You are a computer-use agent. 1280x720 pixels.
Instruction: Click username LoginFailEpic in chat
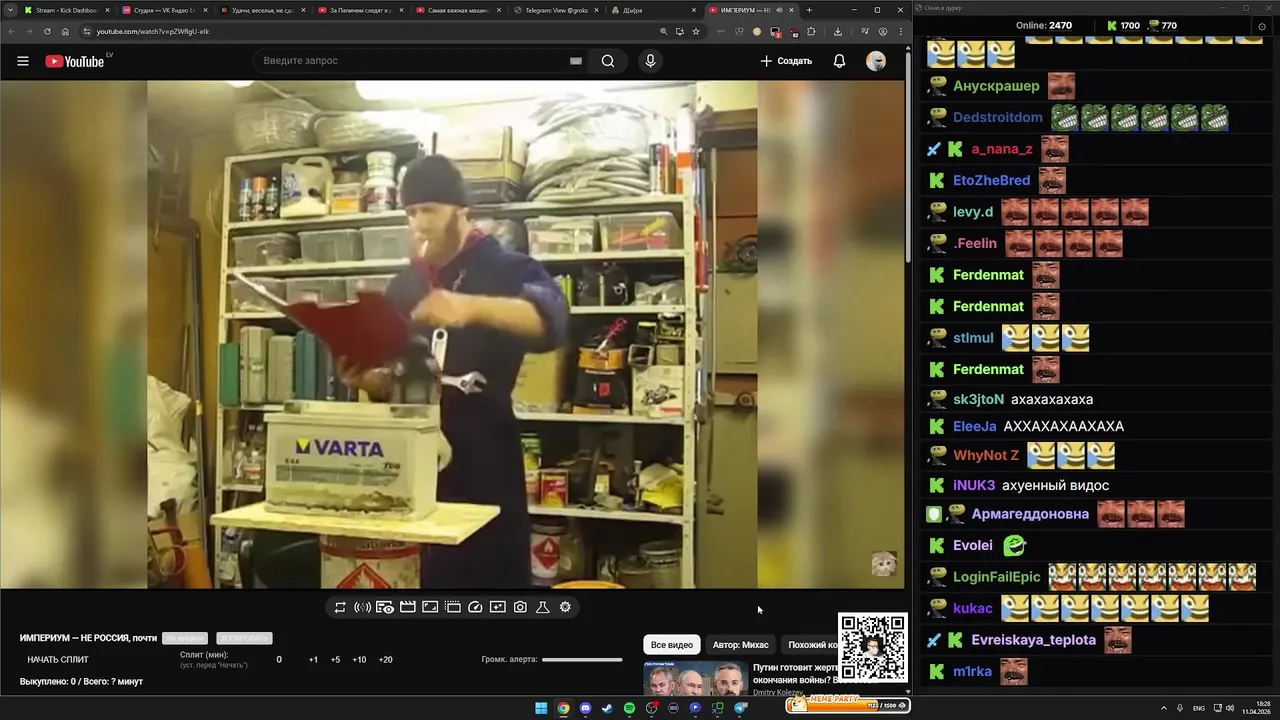pos(997,577)
